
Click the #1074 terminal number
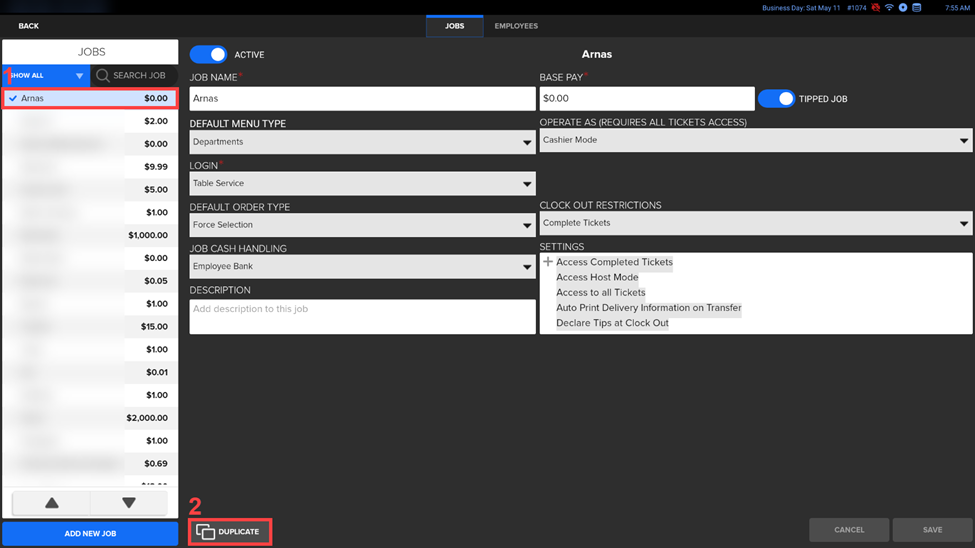point(856,8)
